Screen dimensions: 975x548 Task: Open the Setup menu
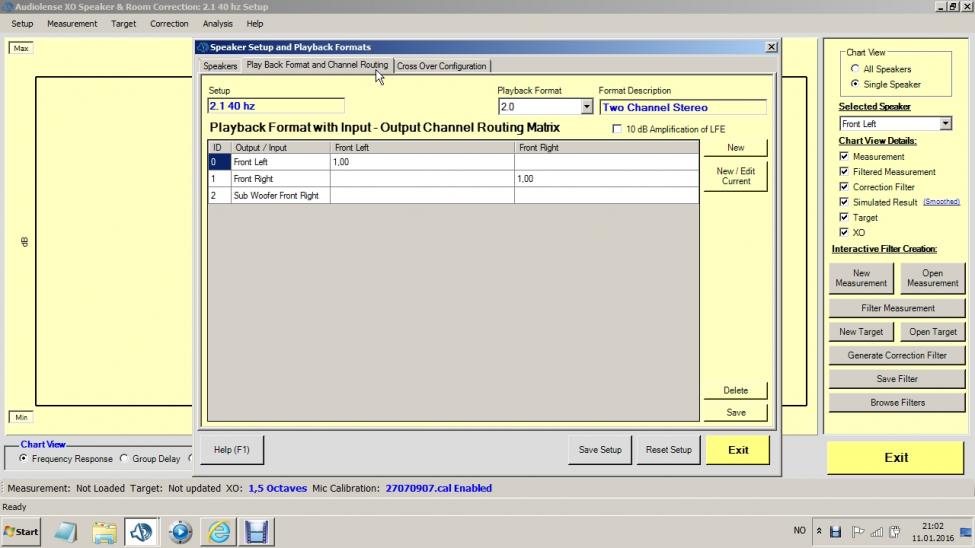tap(22, 24)
